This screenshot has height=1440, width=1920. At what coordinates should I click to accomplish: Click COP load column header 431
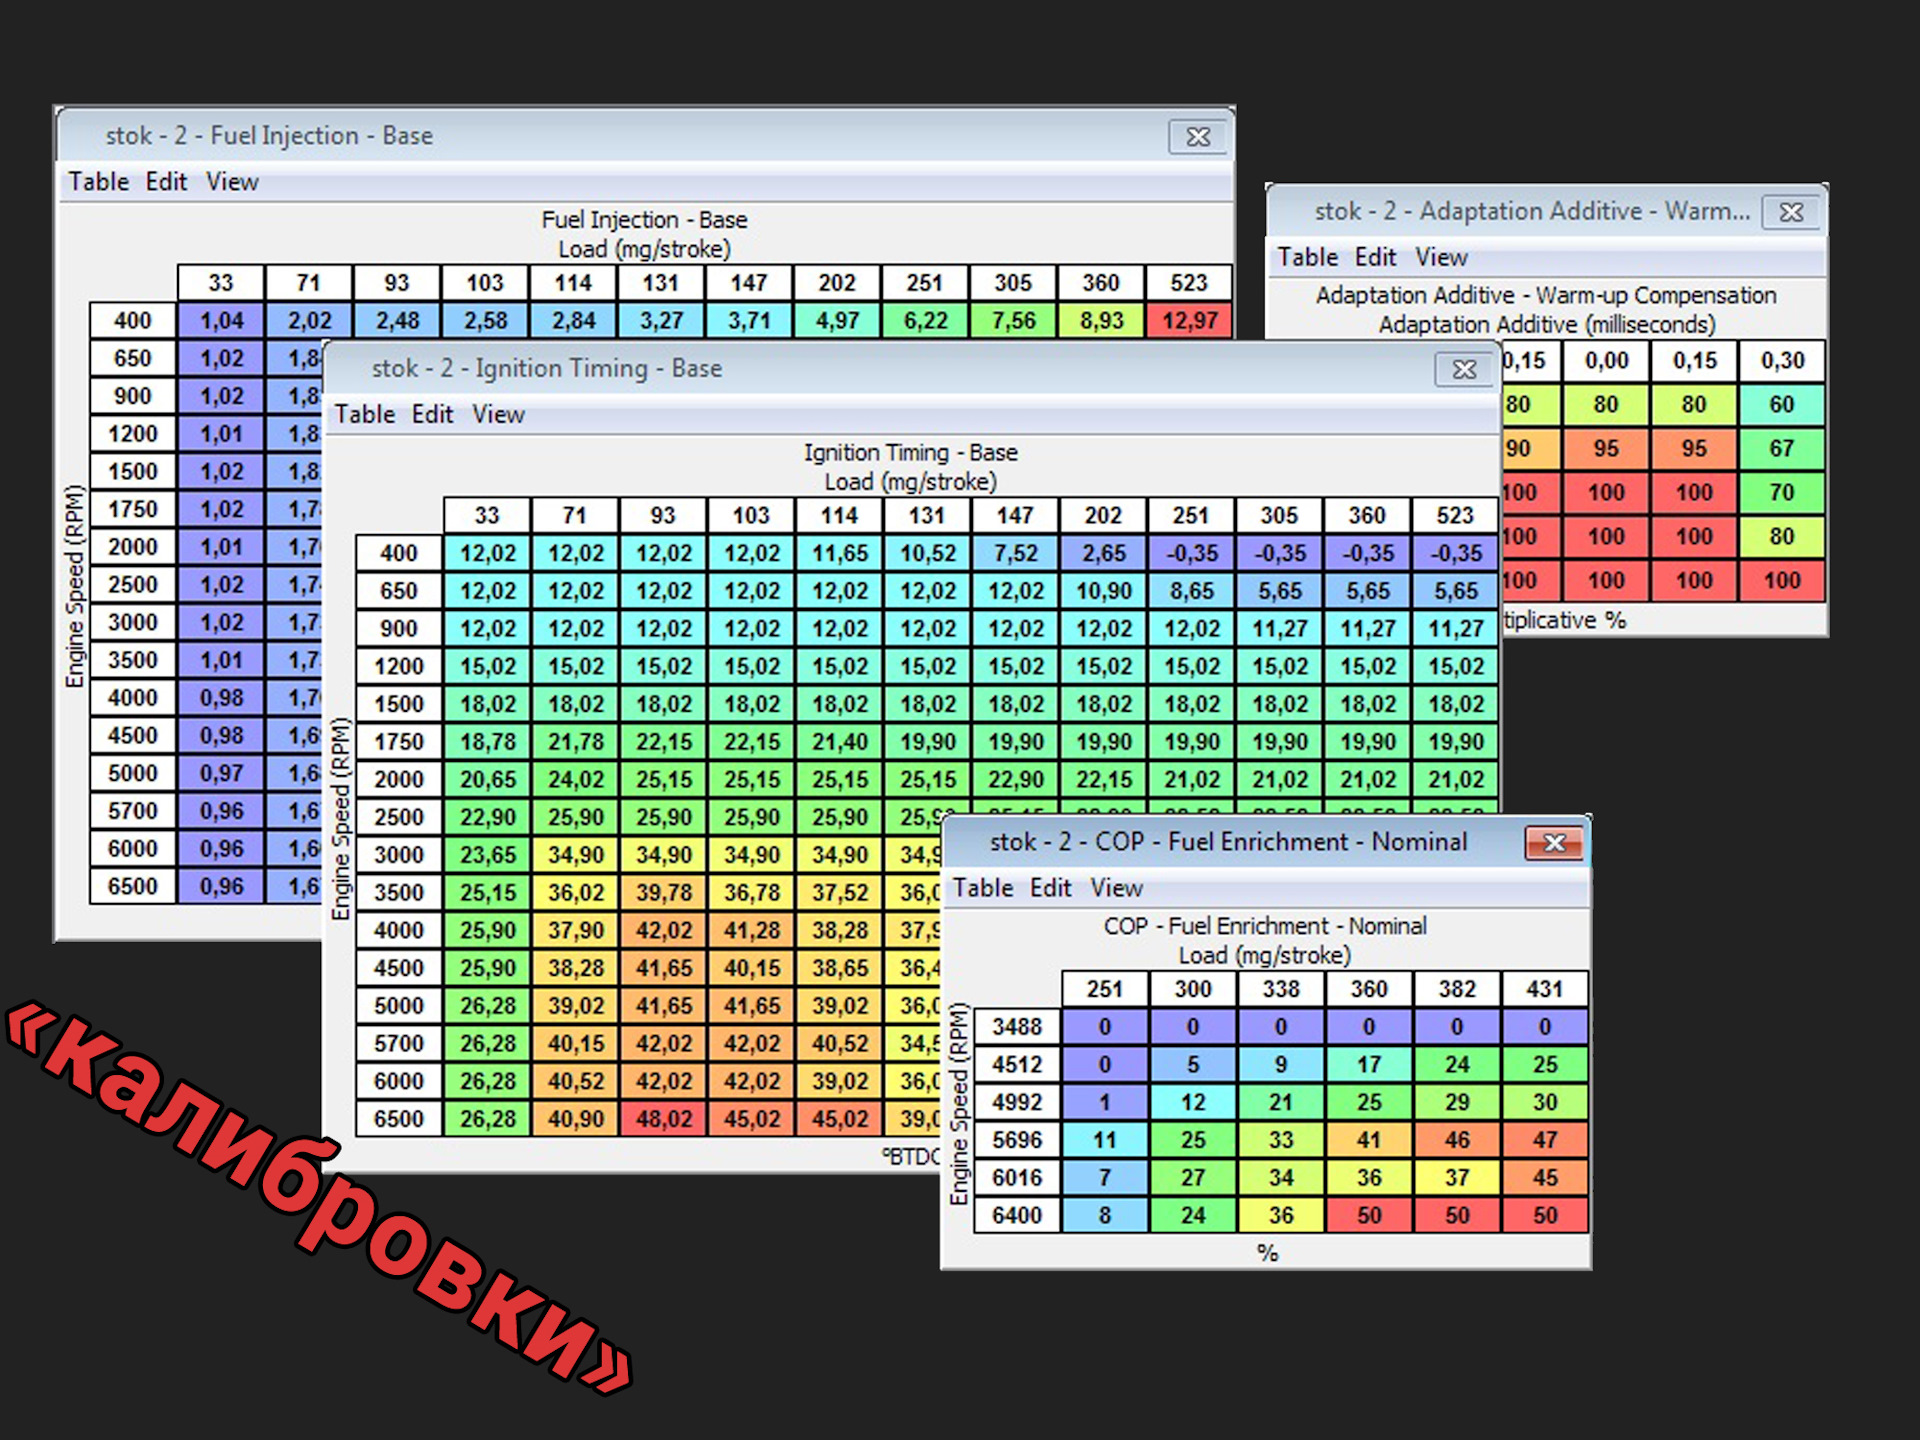click(x=1545, y=989)
